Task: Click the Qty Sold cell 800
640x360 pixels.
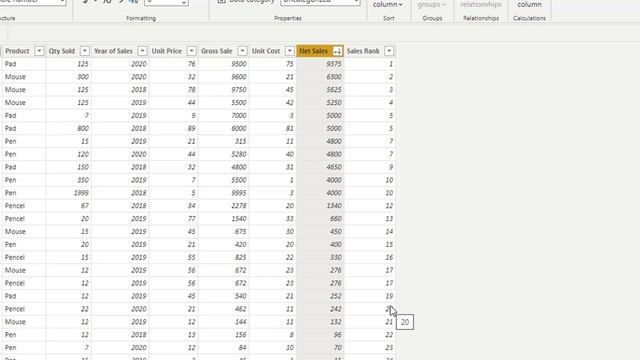Action: point(83,129)
